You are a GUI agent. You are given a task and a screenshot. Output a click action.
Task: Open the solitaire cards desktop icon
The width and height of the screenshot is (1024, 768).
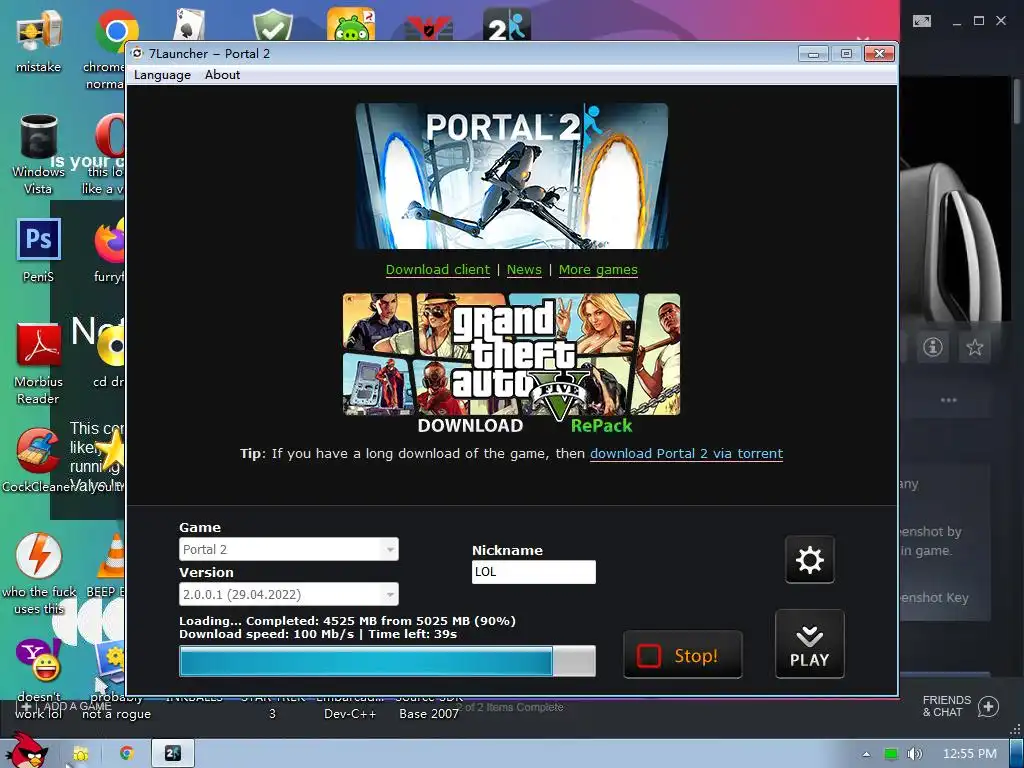tap(189, 25)
